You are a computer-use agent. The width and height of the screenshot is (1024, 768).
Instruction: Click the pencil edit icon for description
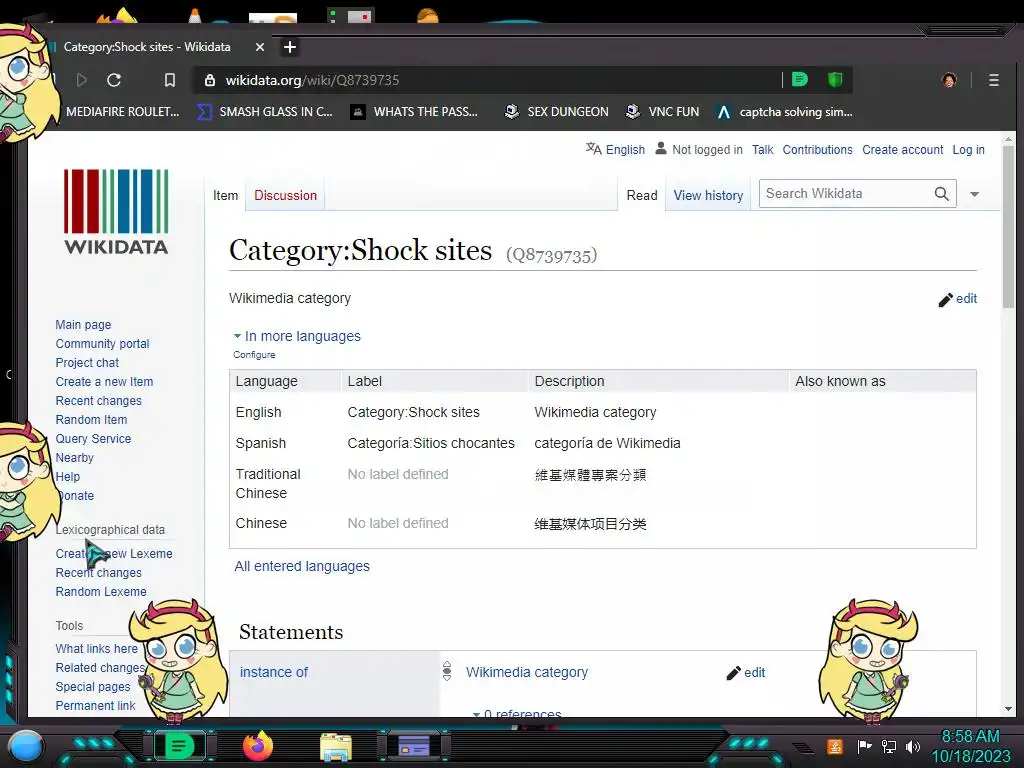(x=945, y=300)
